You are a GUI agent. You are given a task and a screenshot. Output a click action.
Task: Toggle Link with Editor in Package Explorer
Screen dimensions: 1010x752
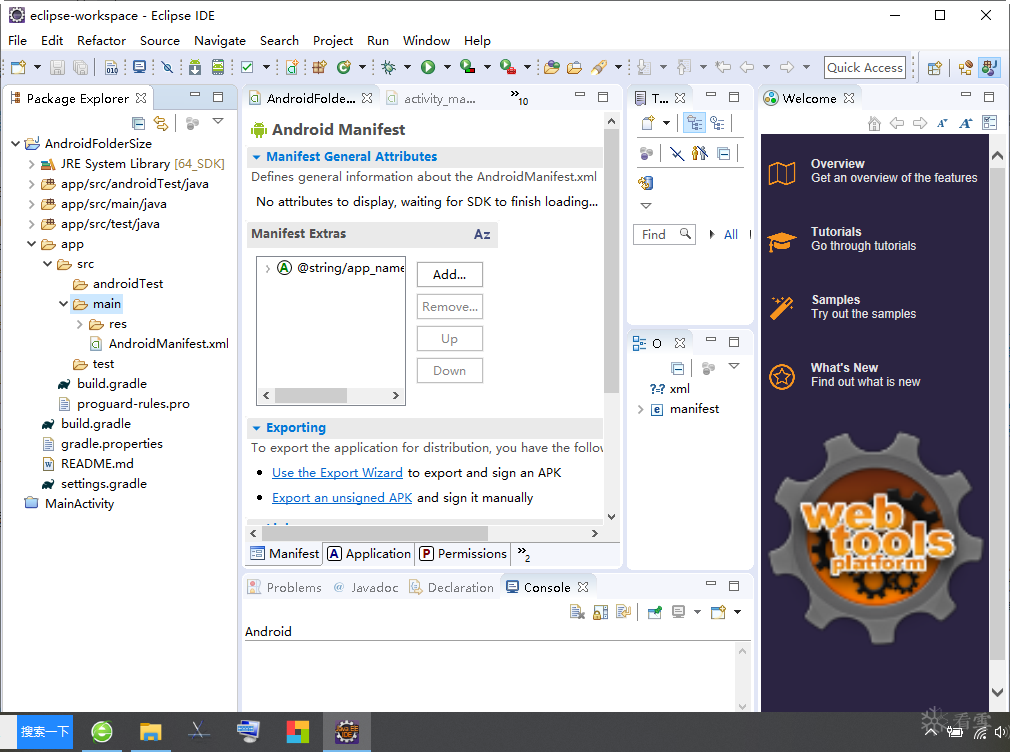point(161,122)
